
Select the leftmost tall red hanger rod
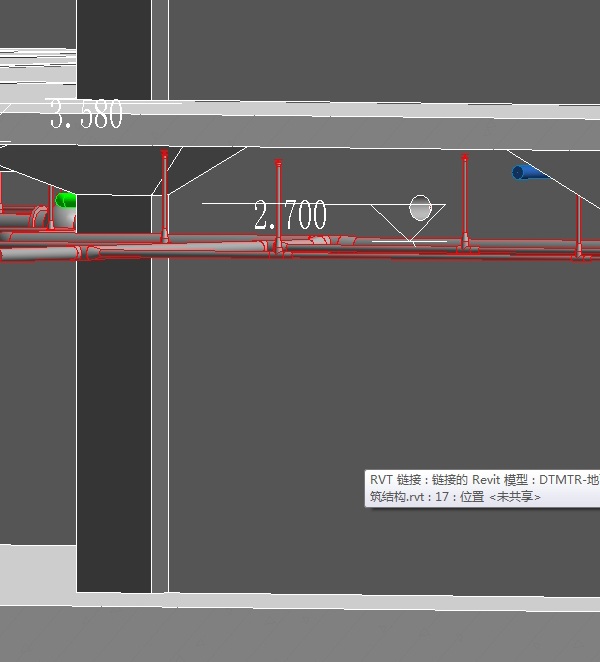pos(165,195)
